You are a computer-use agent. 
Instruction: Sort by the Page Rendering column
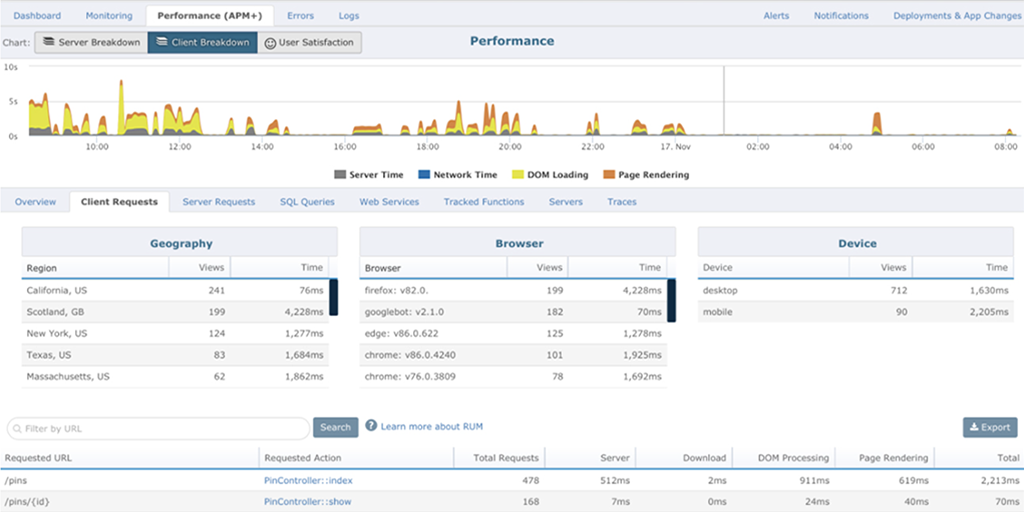[885, 458]
